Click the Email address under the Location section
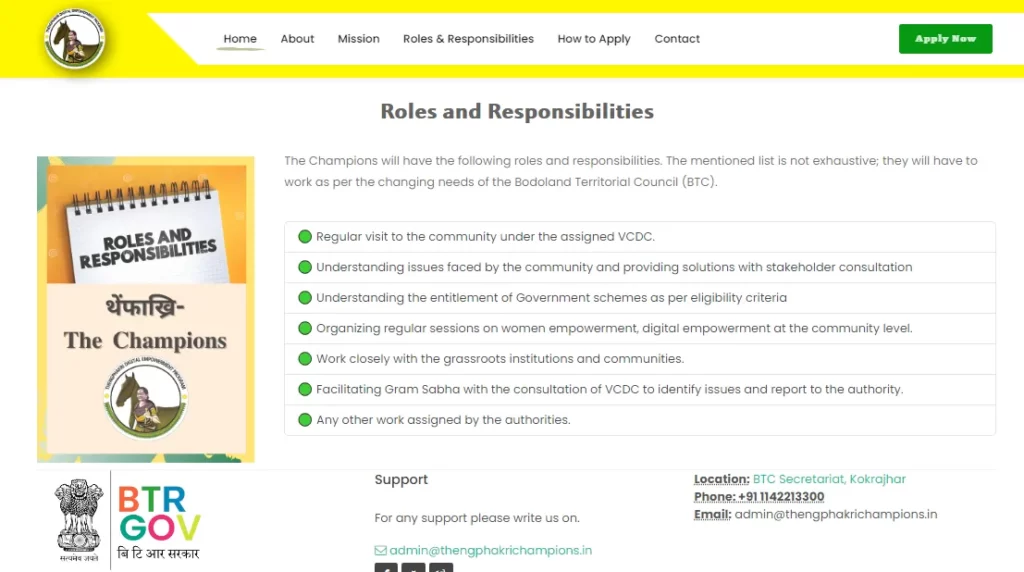 click(x=836, y=514)
